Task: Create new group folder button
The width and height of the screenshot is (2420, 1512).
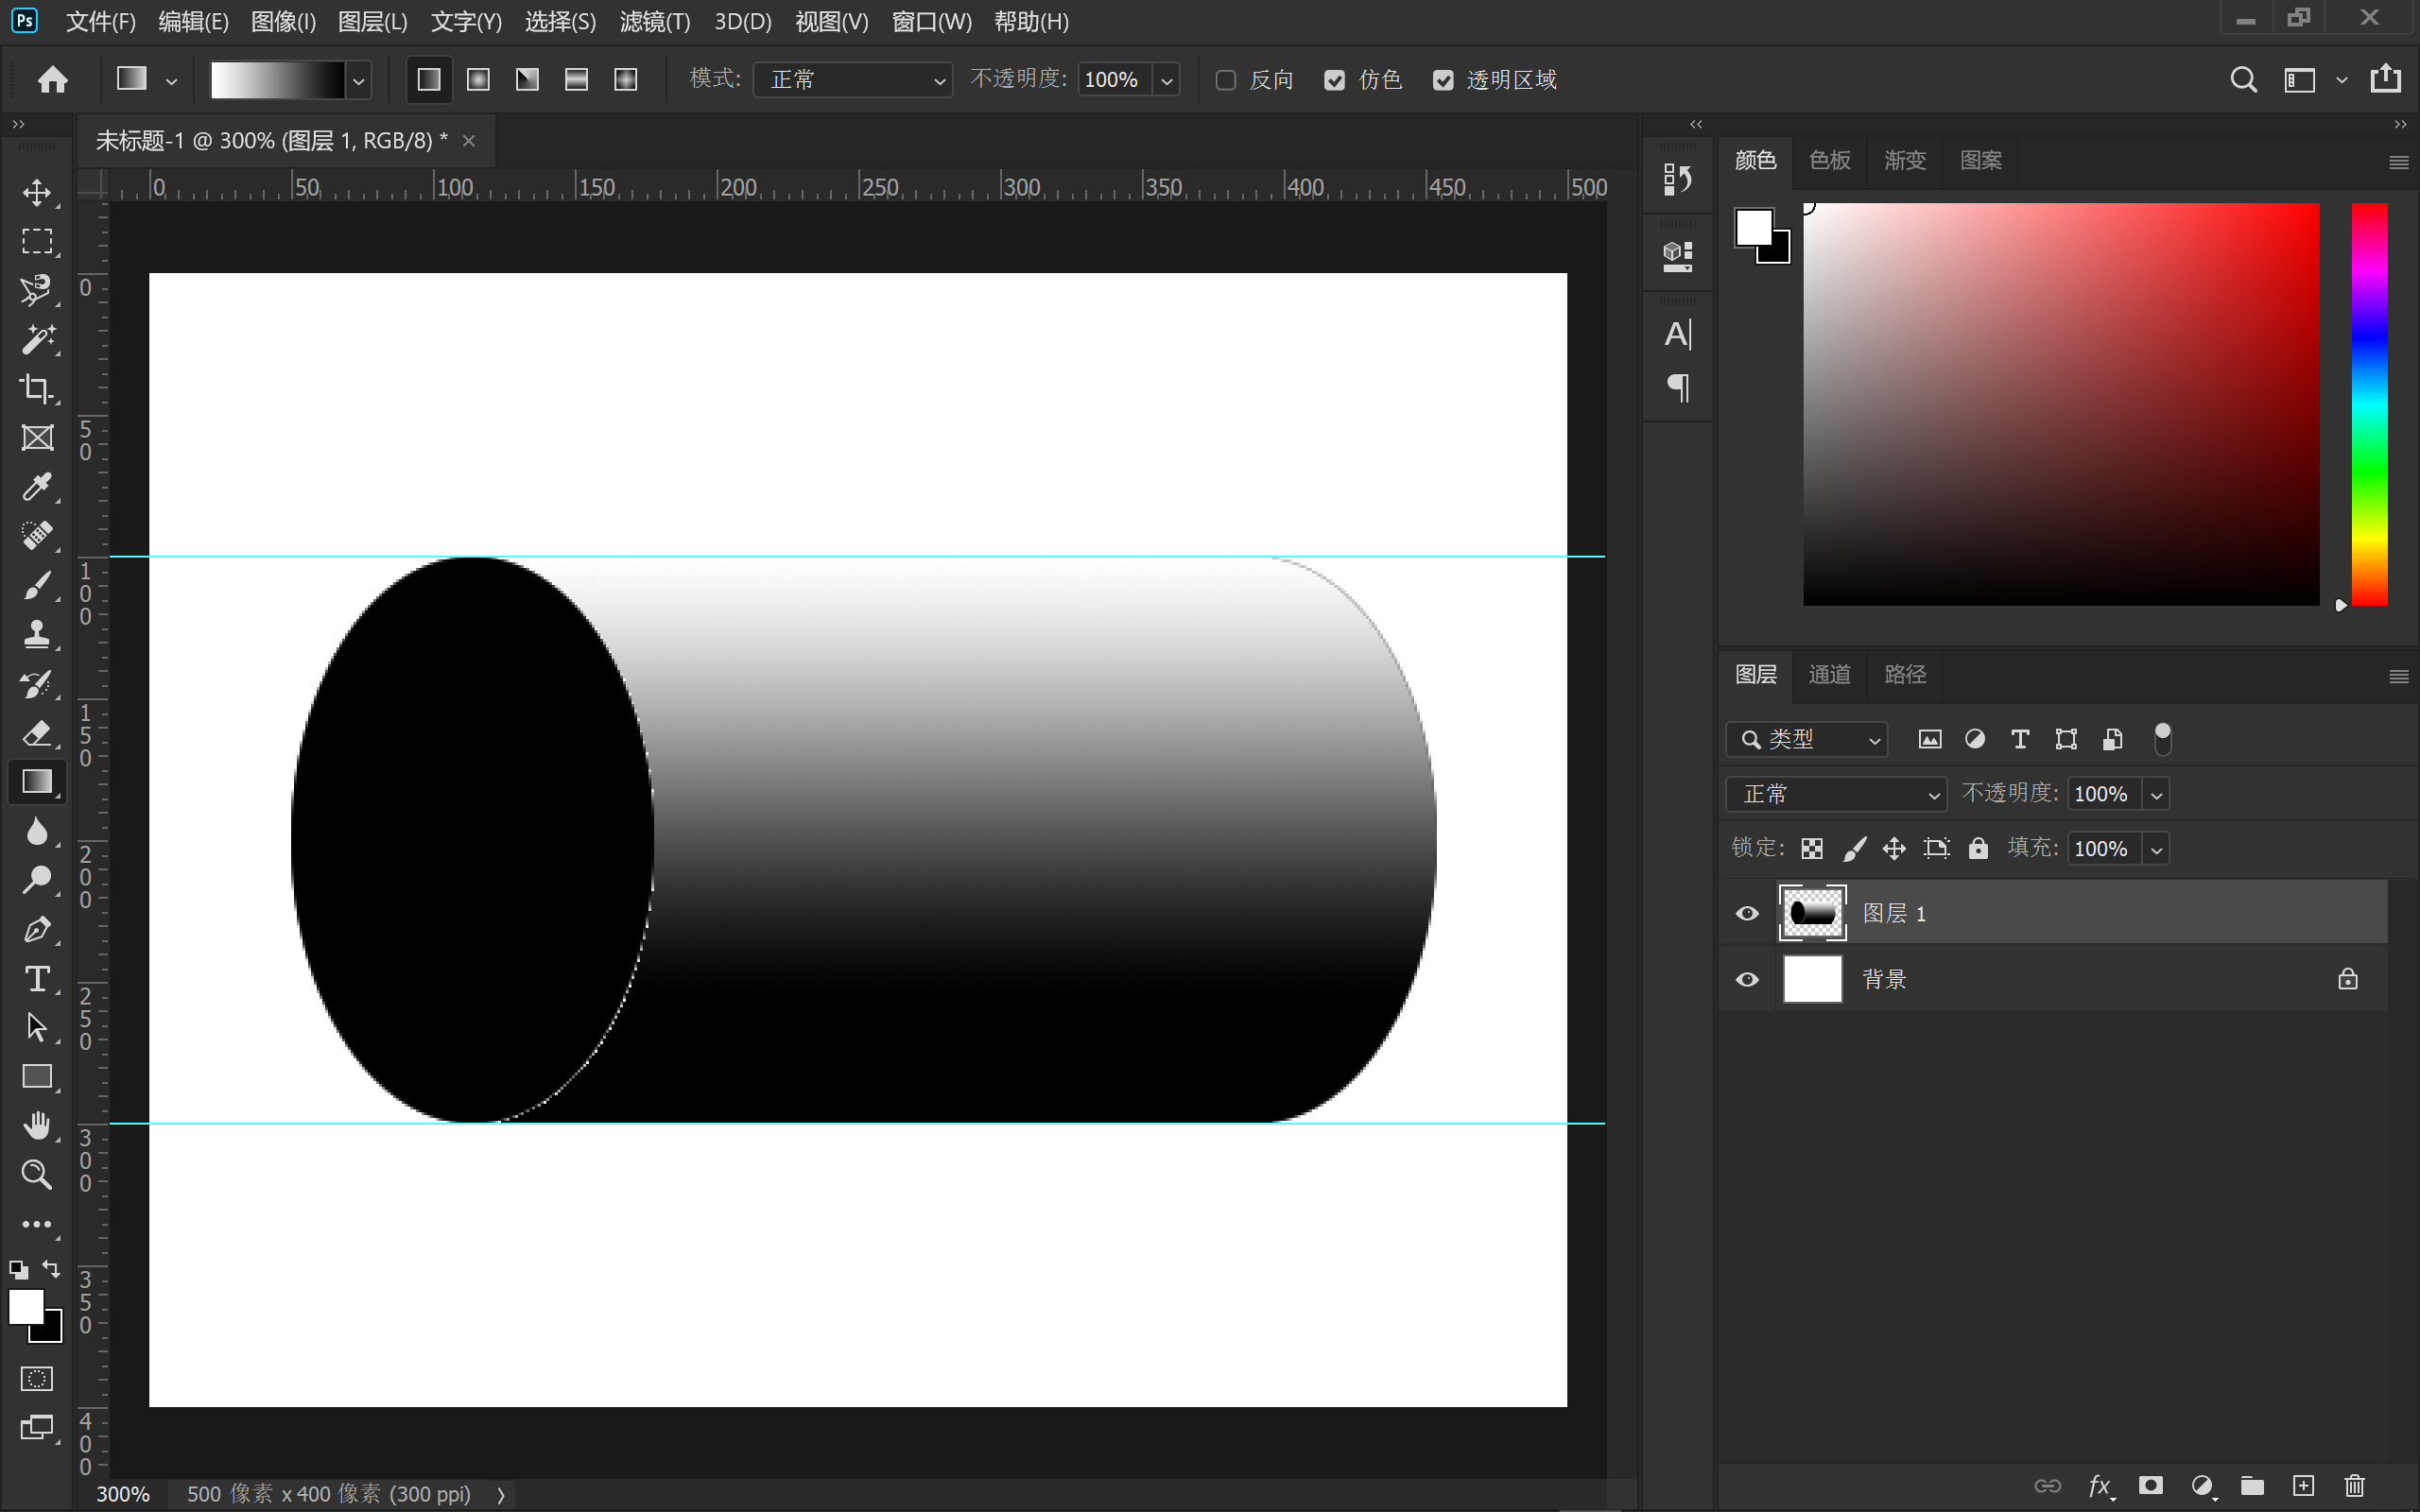Action: tap(2252, 1485)
